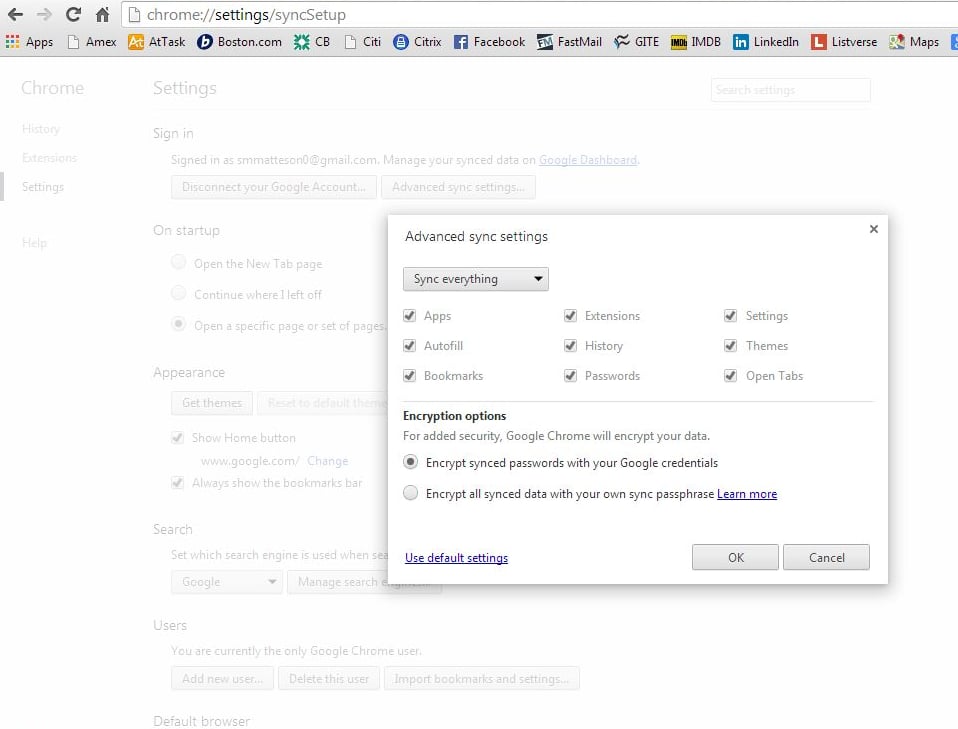
Task: Toggle the Open Tabs sync checkbox
Action: 730,375
